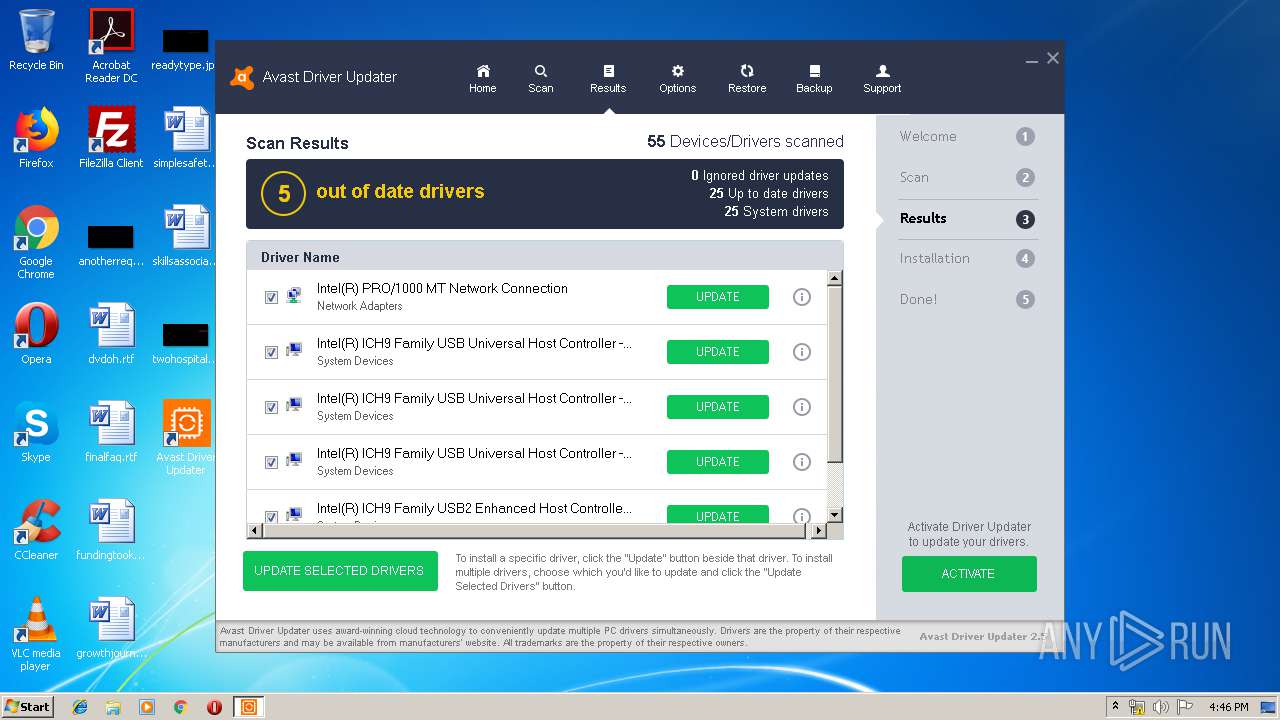1280x720 pixels.
Task: Click the taskbar clock showing 4:46 PM
Action: [x=1228, y=707]
